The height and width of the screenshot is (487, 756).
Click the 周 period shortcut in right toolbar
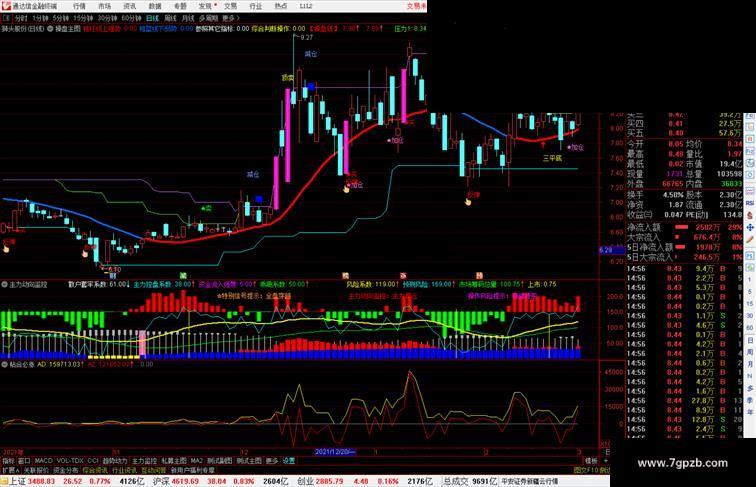tap(750, 352)
